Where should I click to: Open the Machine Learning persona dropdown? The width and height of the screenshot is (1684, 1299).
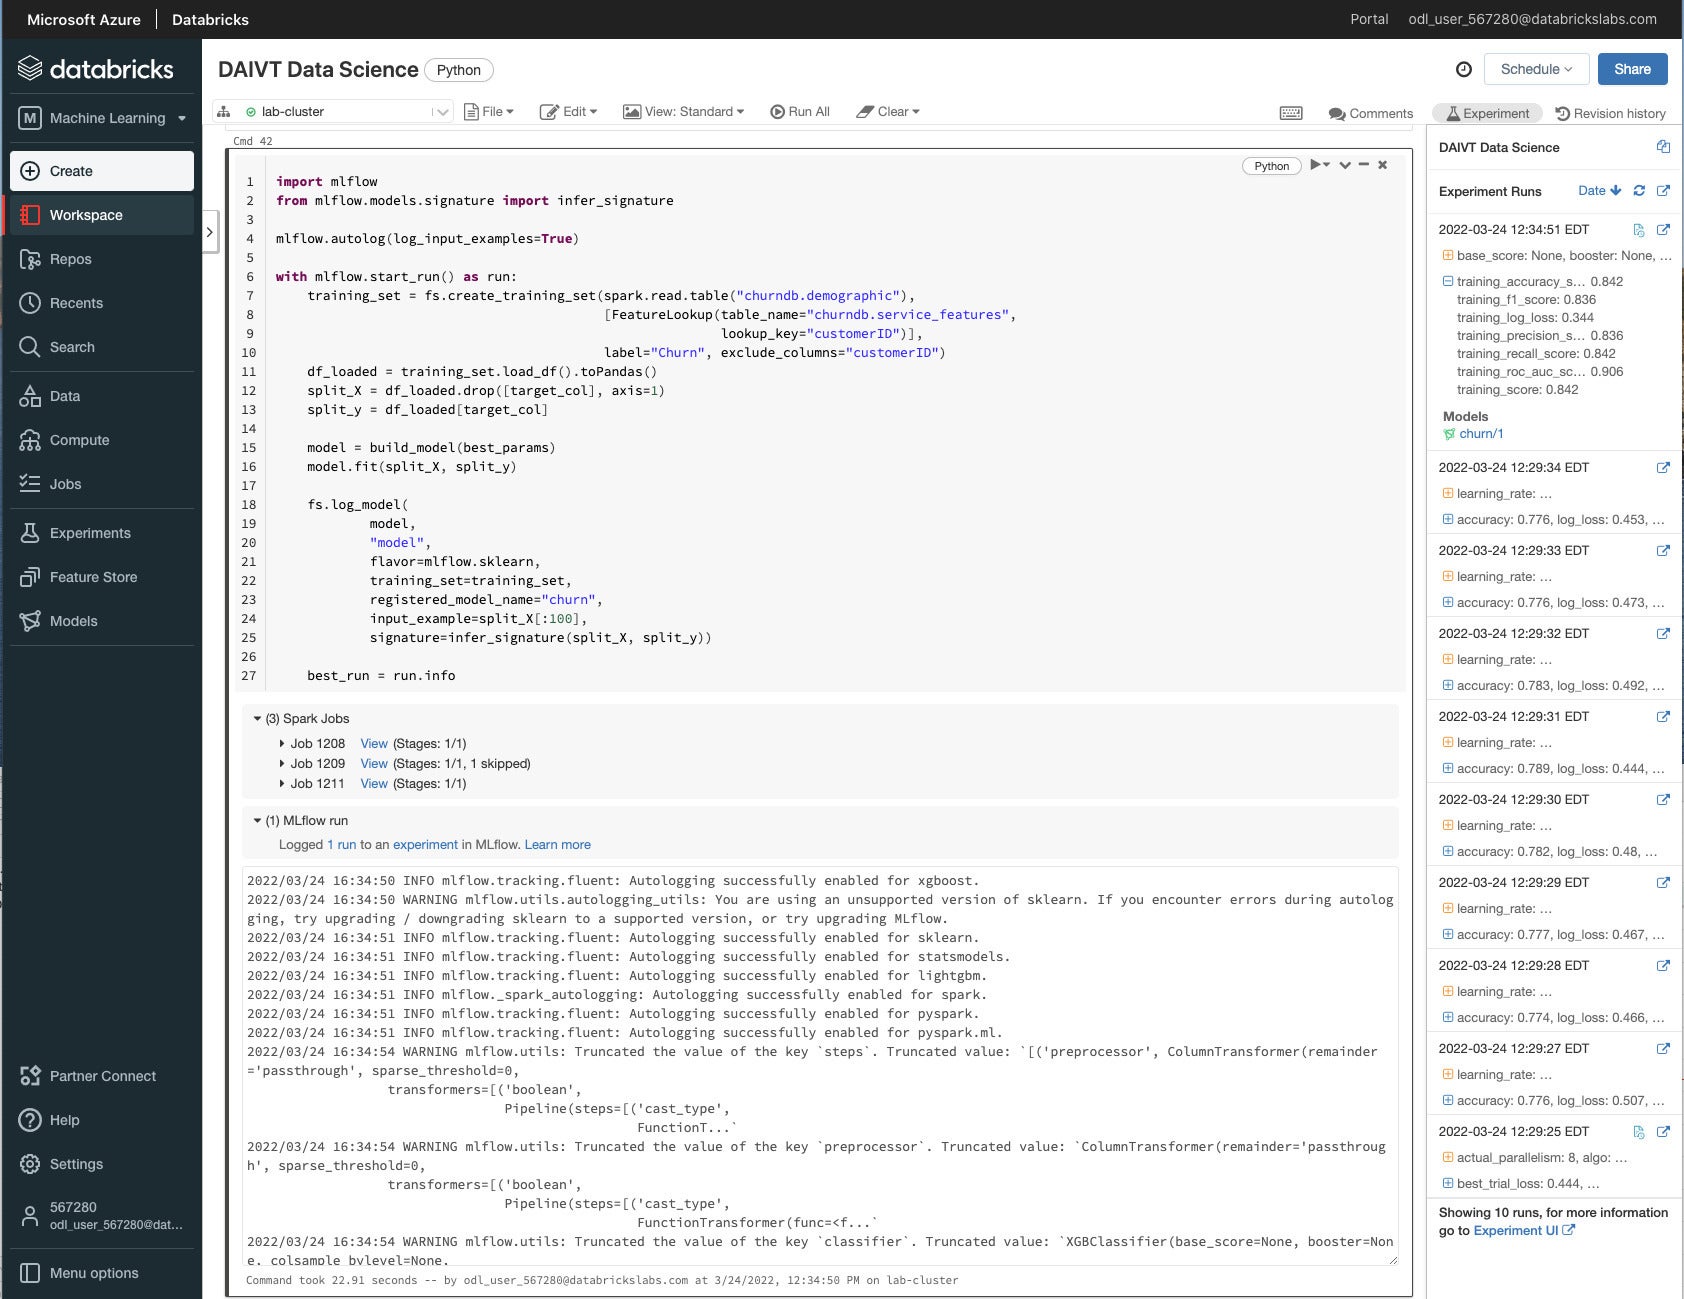[103, 118]
